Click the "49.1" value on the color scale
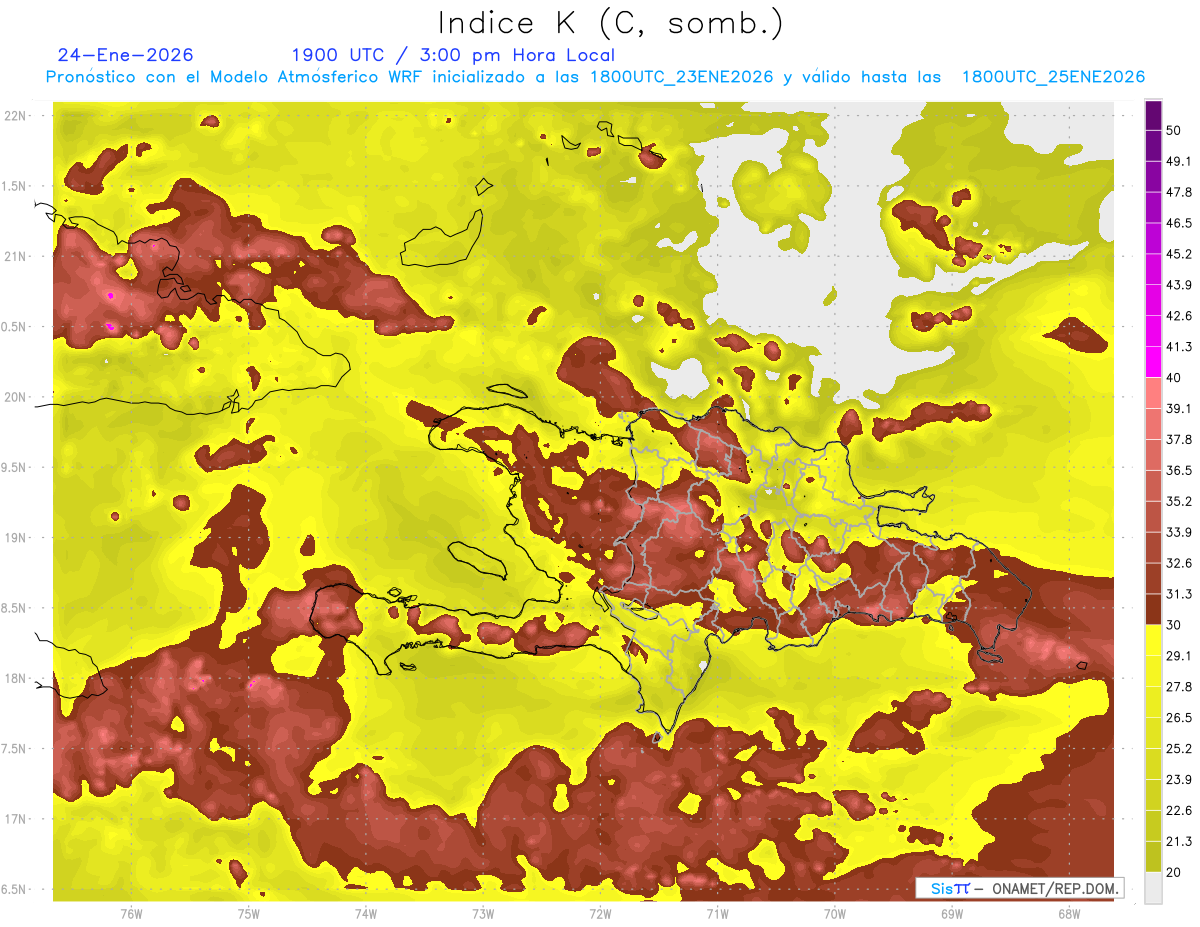Image resolution: width=1200 pixels, height=927 pixels. (1179, 161)
